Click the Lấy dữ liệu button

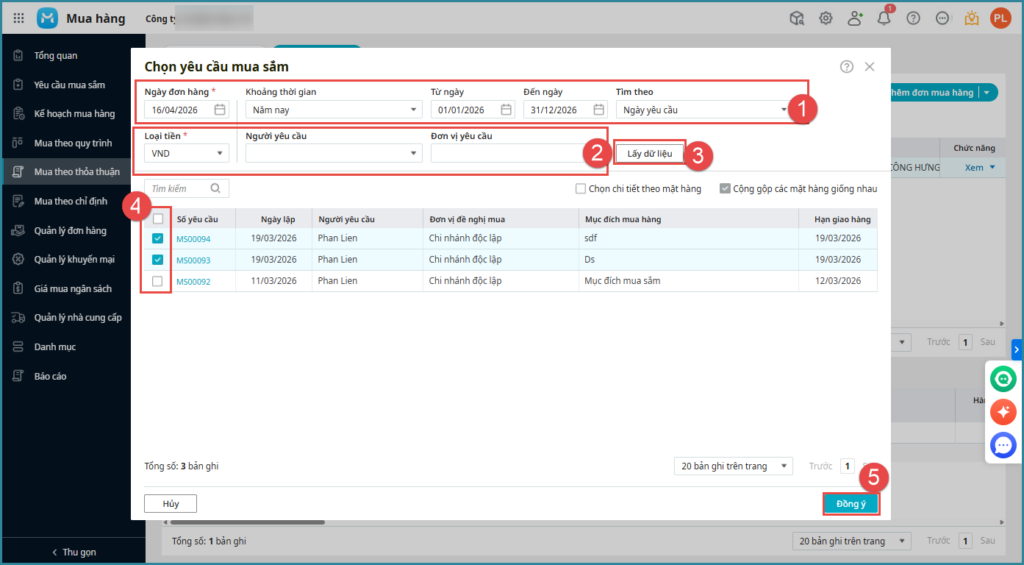point(650,153)
